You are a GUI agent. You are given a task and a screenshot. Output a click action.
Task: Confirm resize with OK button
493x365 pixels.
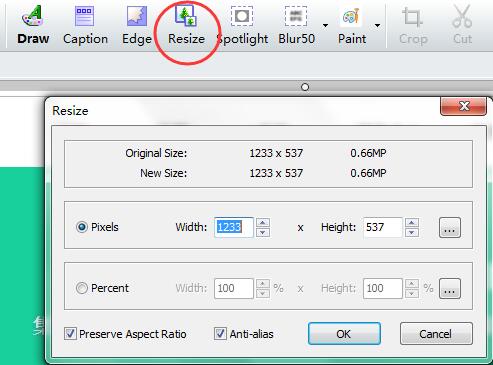(344, 333)
